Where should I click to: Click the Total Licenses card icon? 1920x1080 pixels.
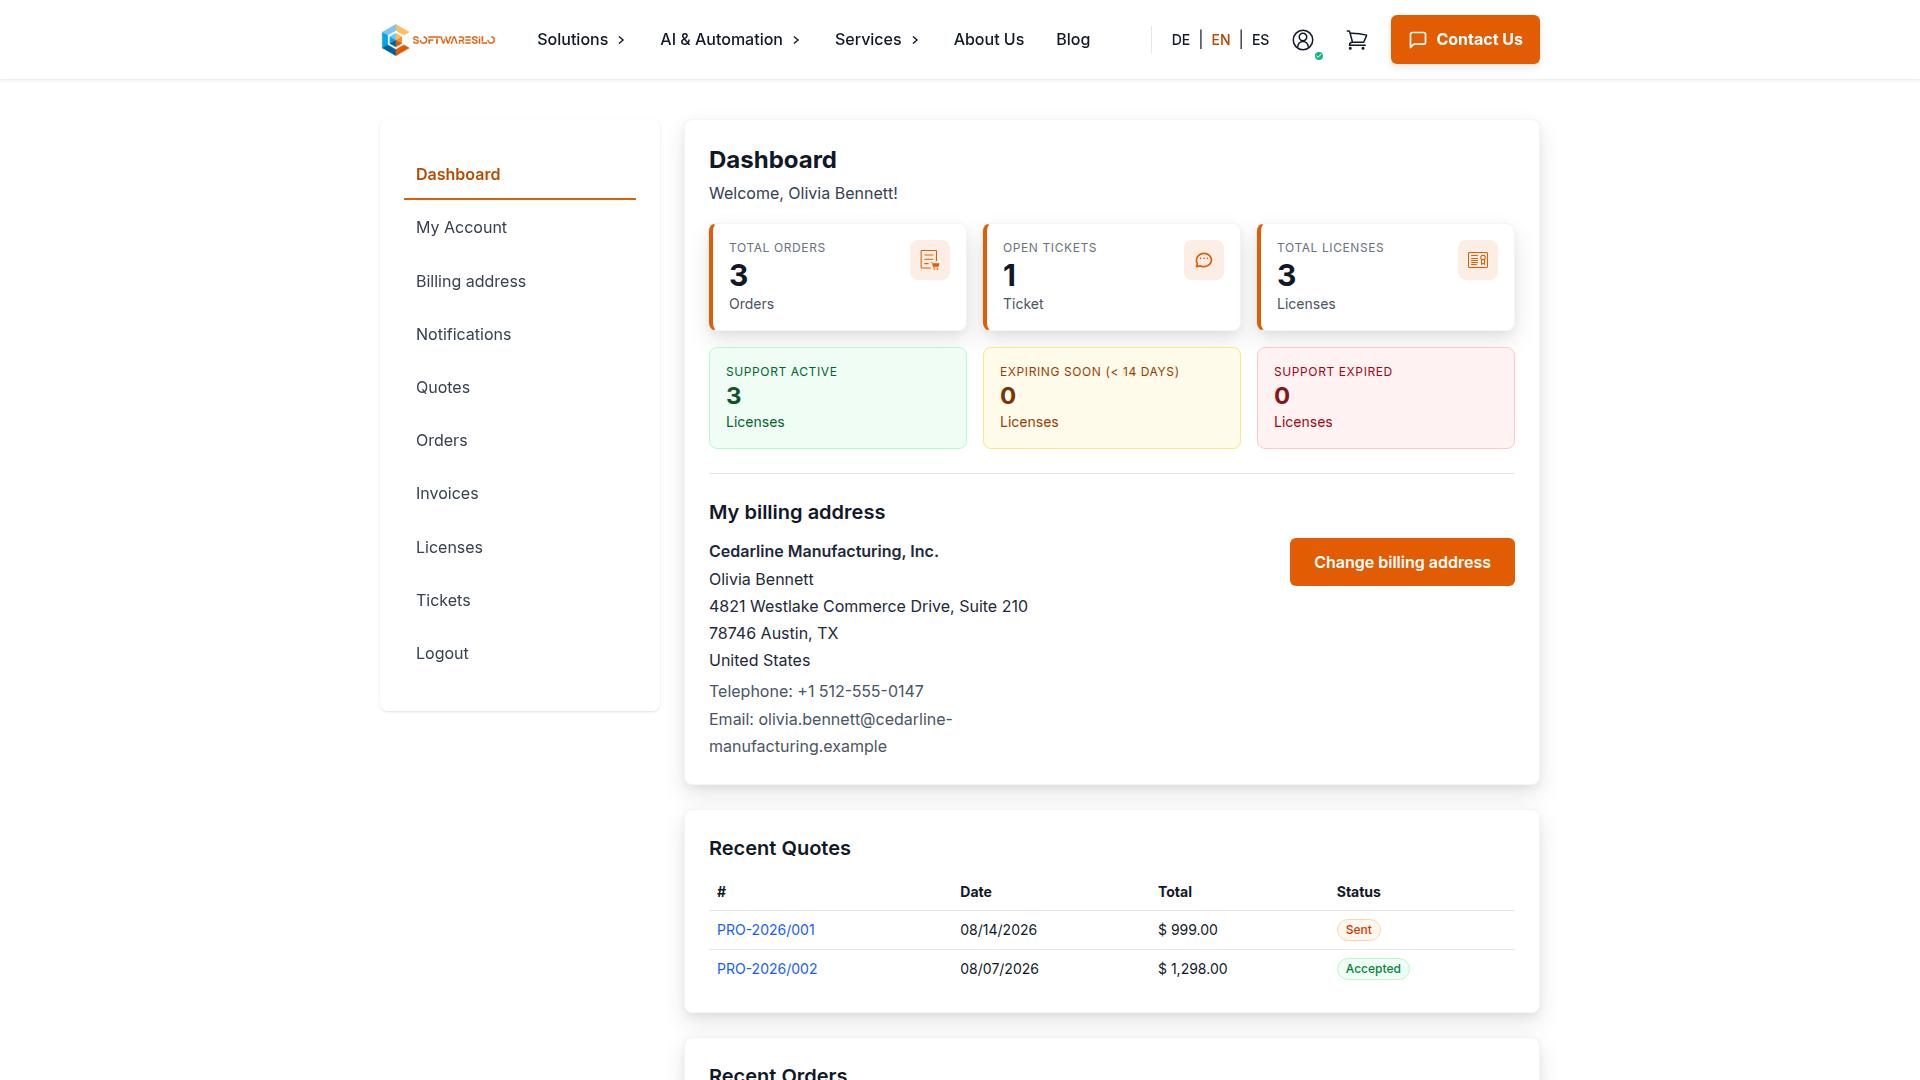click(x=1478, y=260)
